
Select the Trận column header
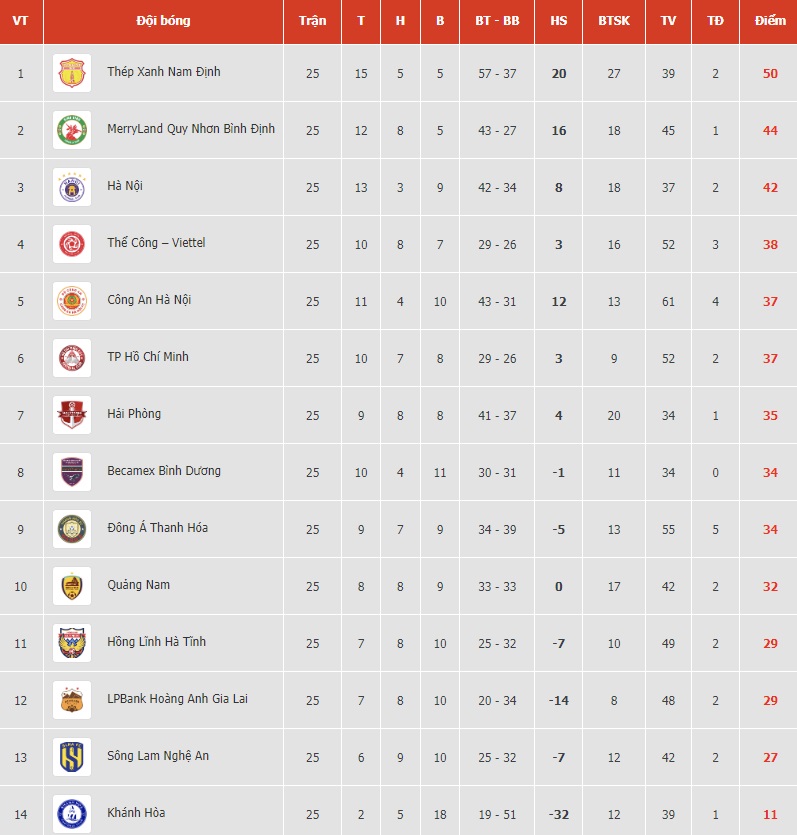coord(312,21)
